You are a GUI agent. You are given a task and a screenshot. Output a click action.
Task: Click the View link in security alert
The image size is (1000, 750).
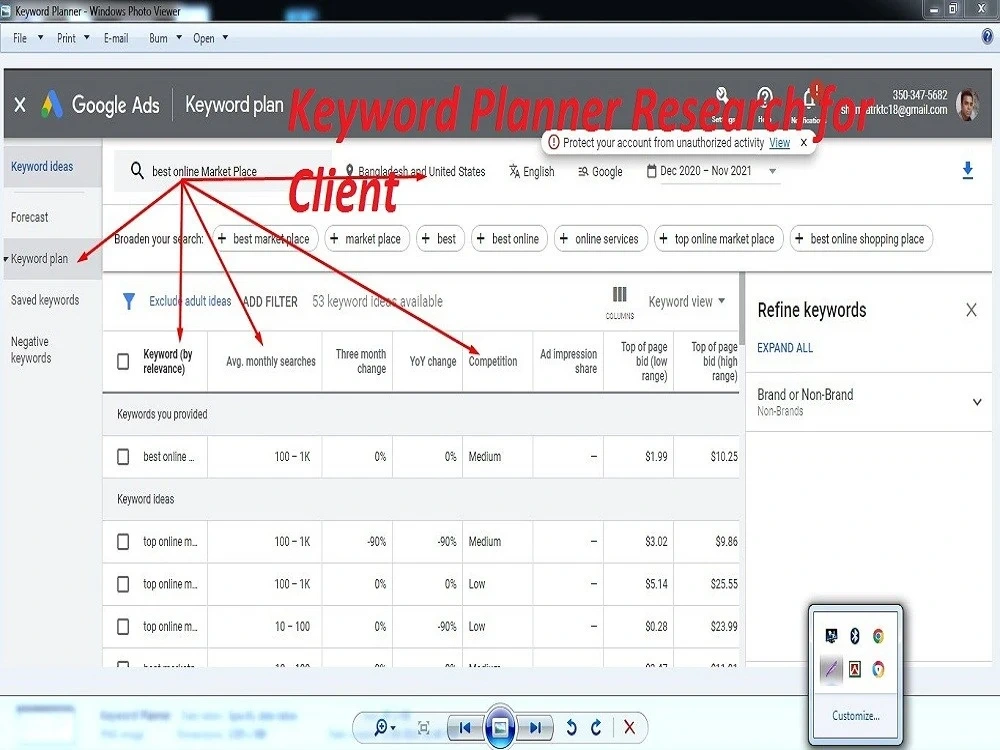(x=779, y=142)
